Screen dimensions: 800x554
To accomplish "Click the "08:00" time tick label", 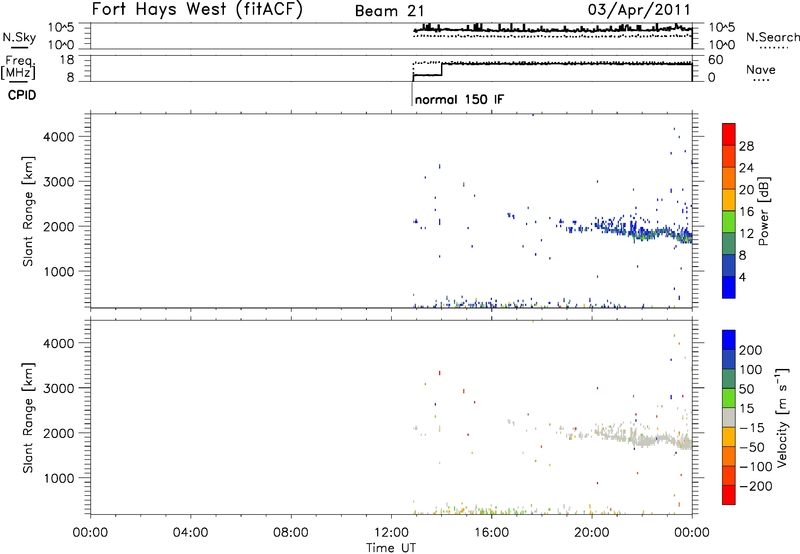I will [291, 533].
